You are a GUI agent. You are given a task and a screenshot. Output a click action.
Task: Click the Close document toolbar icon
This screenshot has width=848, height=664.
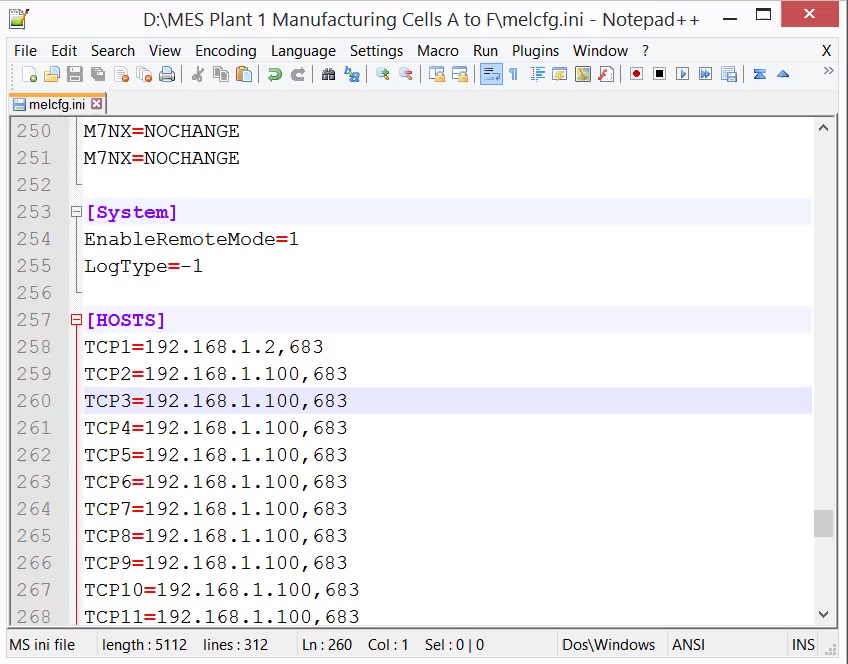(121, 74)
